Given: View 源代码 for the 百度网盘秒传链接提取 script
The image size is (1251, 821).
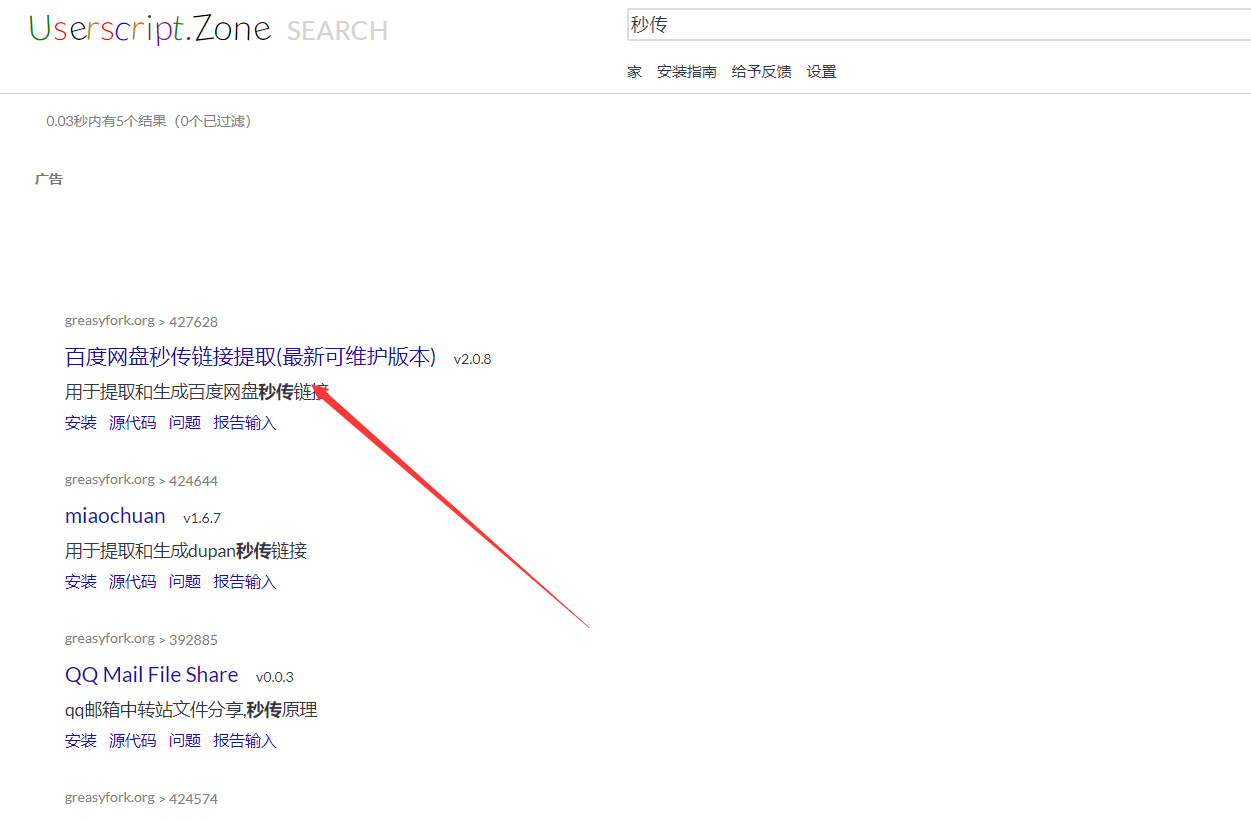Looking at the screenshot, I should pos(133,423).
